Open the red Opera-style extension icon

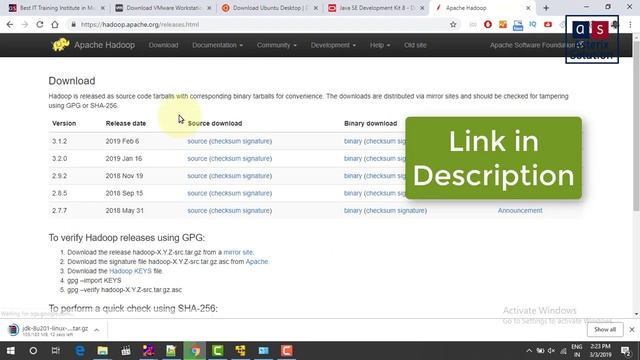click(x=488, y=24)
